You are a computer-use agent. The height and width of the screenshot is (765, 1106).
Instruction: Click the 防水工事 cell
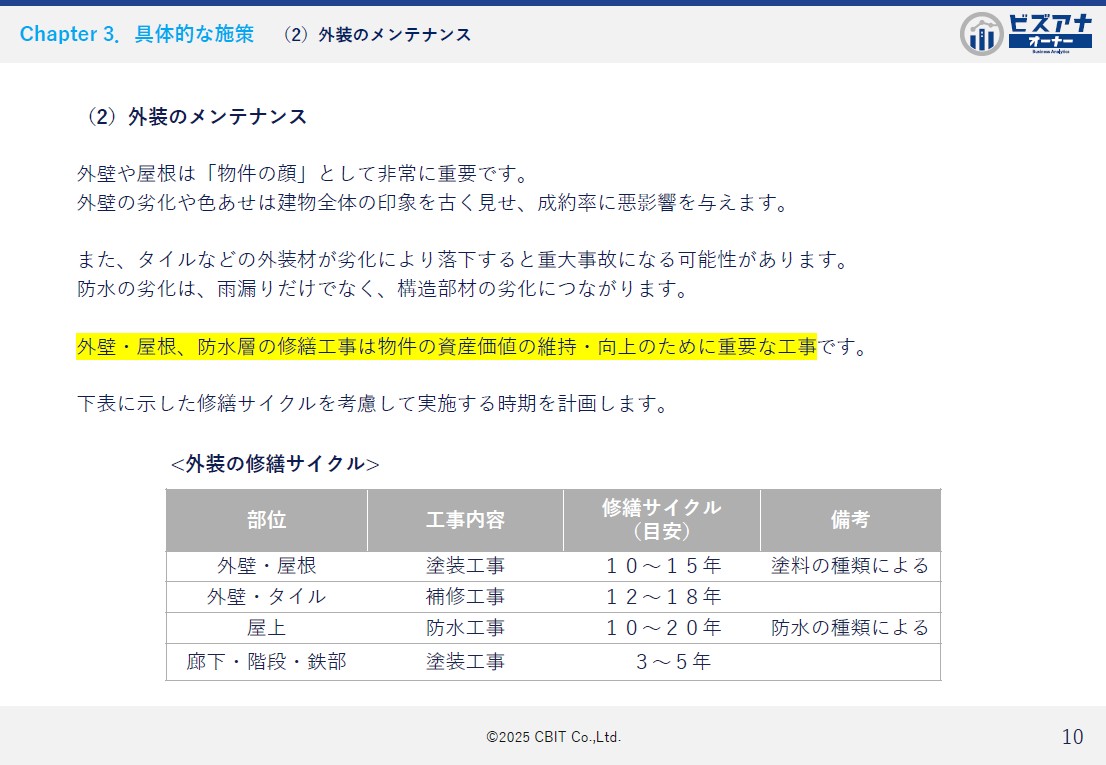click(466, 628)
